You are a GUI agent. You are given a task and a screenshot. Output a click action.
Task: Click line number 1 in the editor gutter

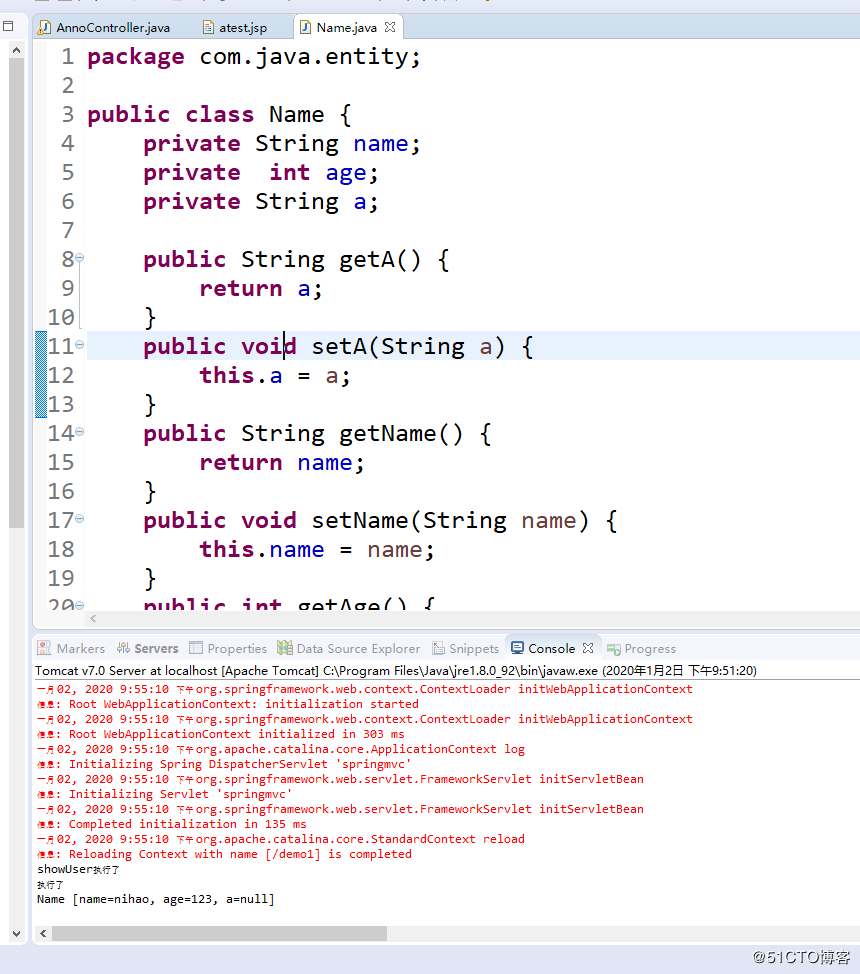(x=67, y=57)
